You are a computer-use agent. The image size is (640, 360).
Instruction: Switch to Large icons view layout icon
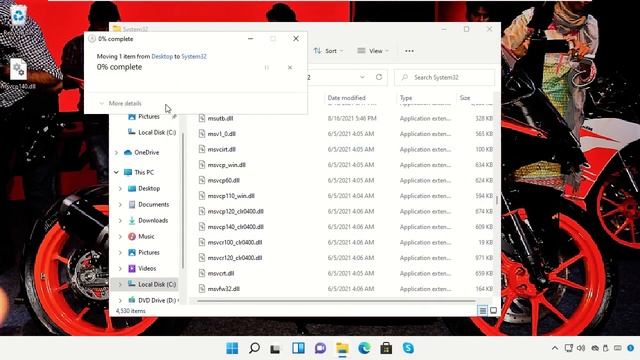pyautogui.click(x=493, y=311)
